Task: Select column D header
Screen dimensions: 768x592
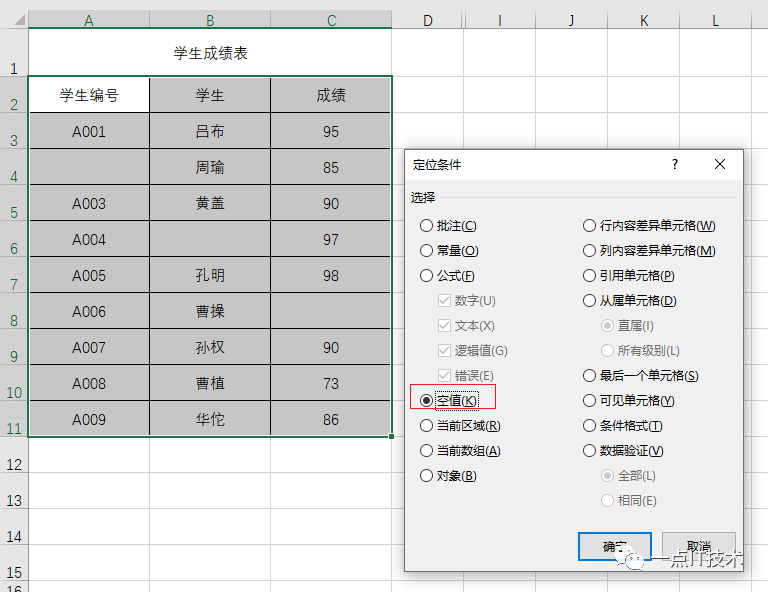Action: [428, 21]
